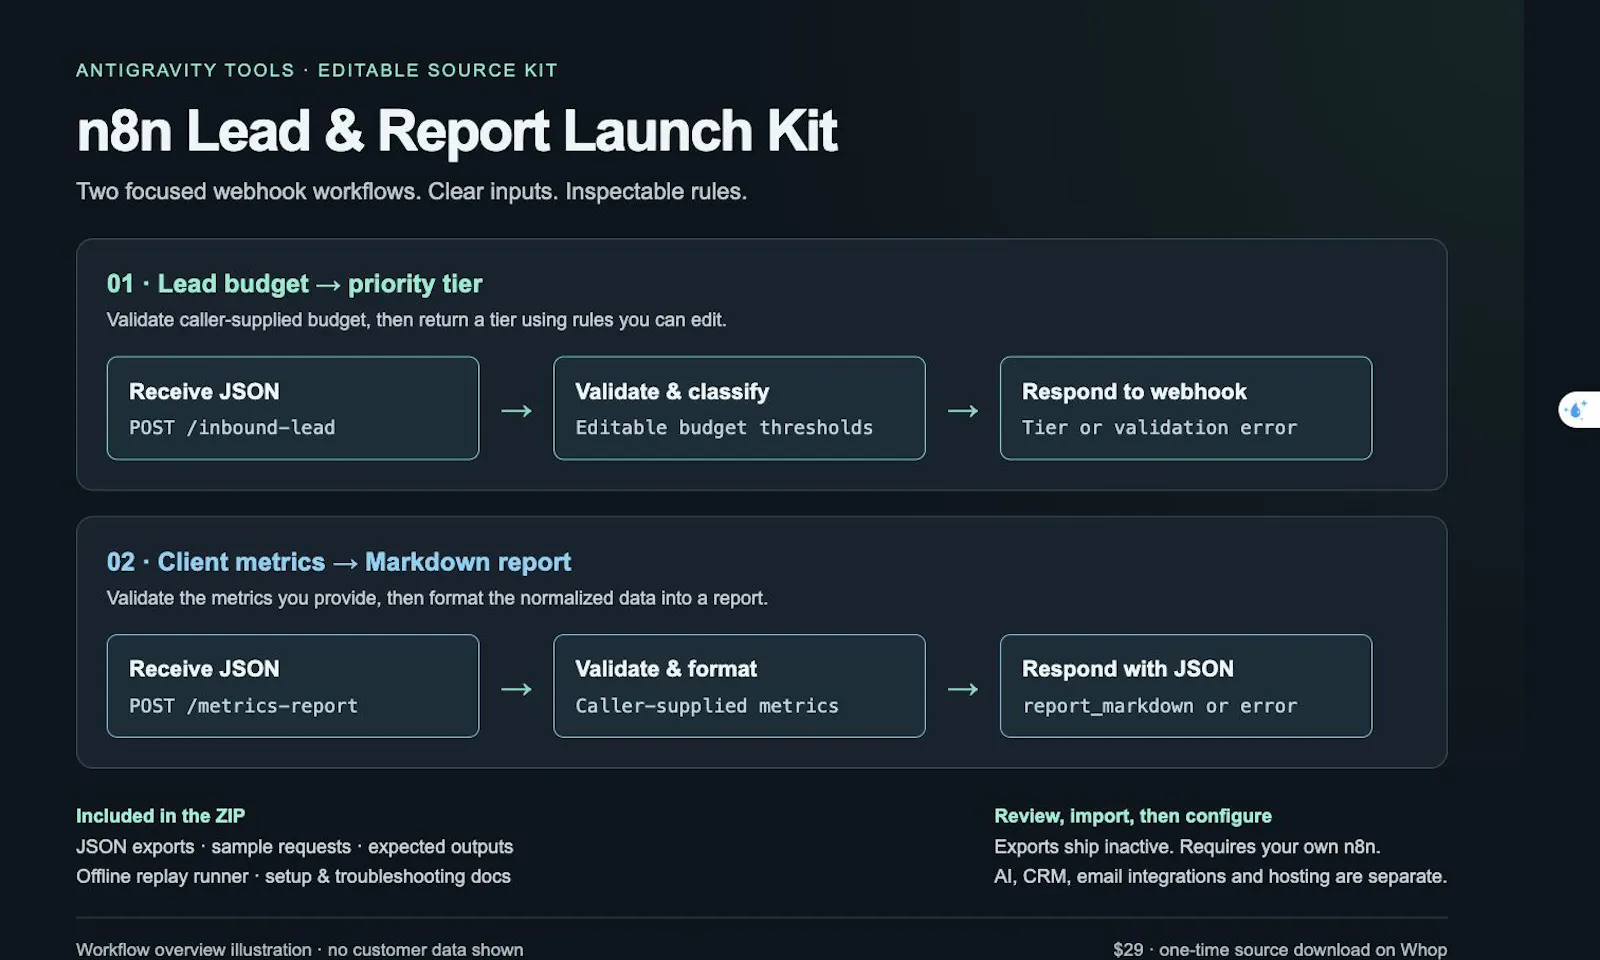Select the Validate & classify card
This screenshot has width=1600, height=960.
click(x=739, y=408)
